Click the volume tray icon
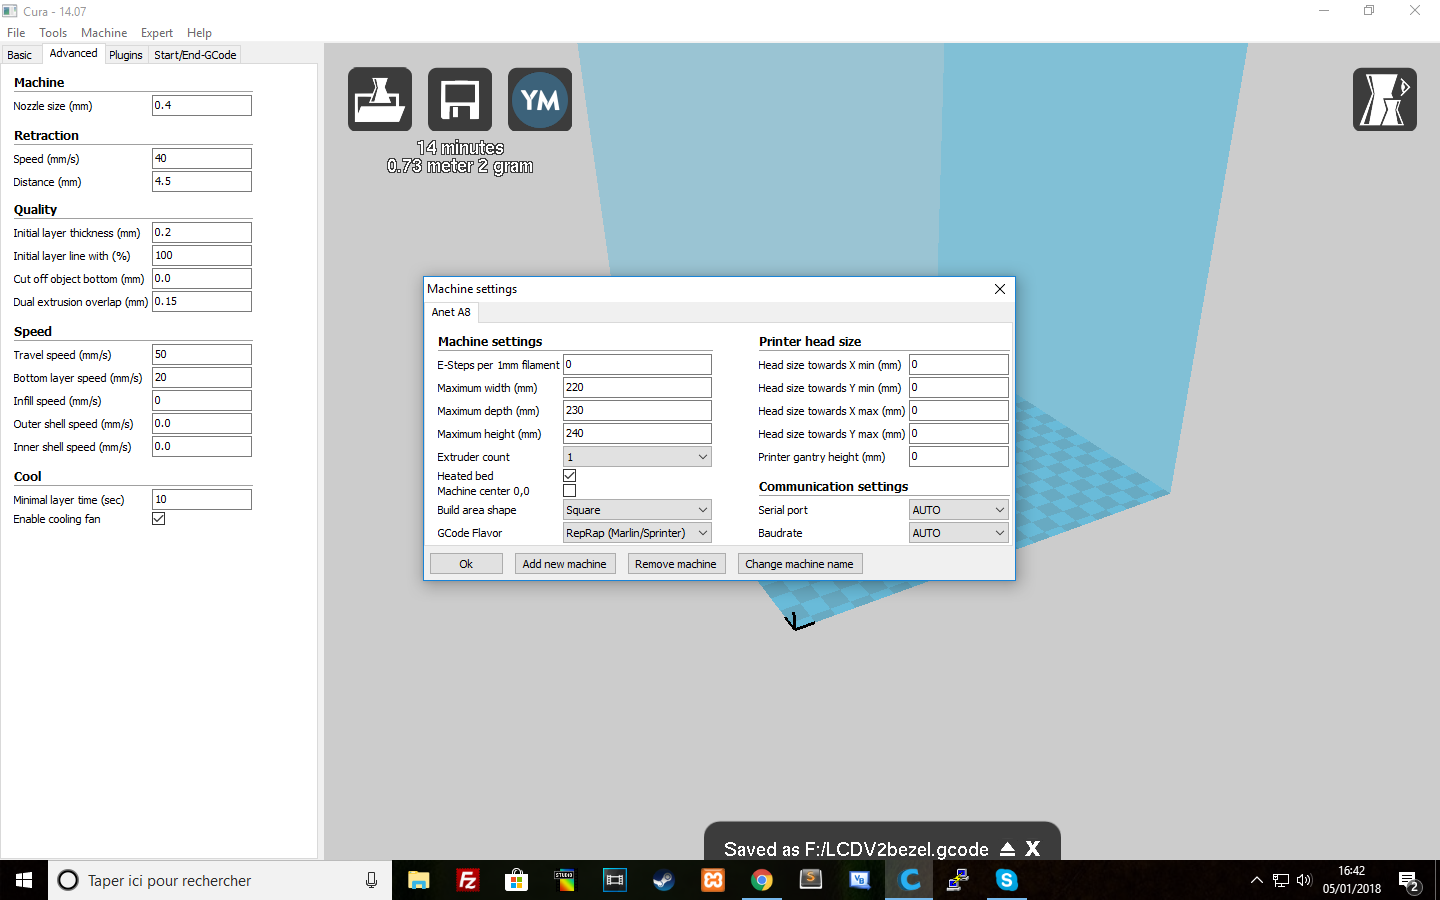 click(x=1304, y=880)
